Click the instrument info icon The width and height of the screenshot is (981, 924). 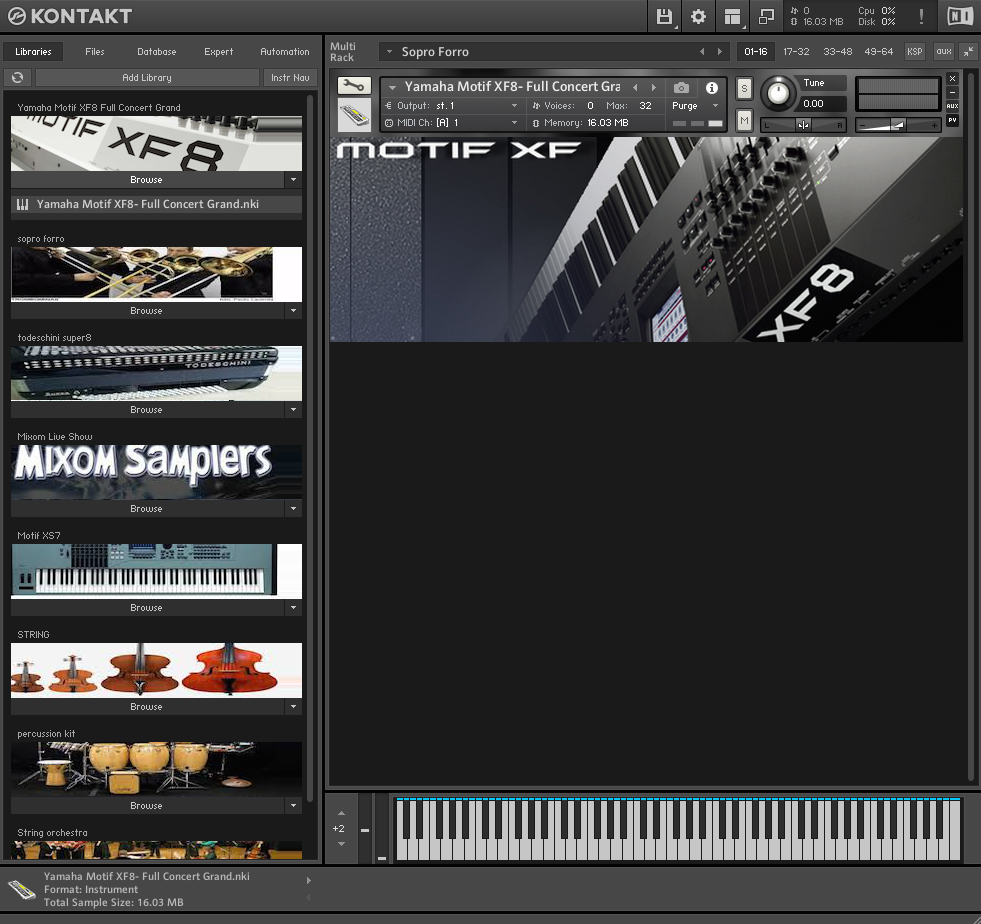coord(711,88)
